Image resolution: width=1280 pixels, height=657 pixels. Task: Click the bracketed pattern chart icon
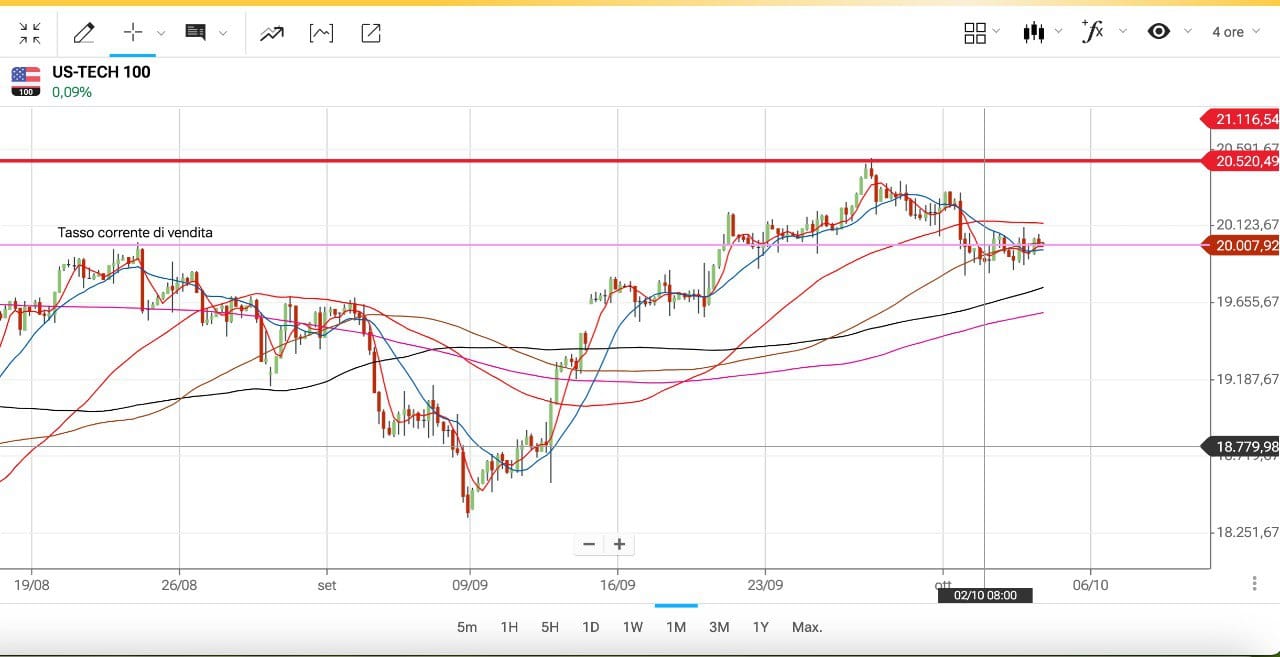[321, 33]
